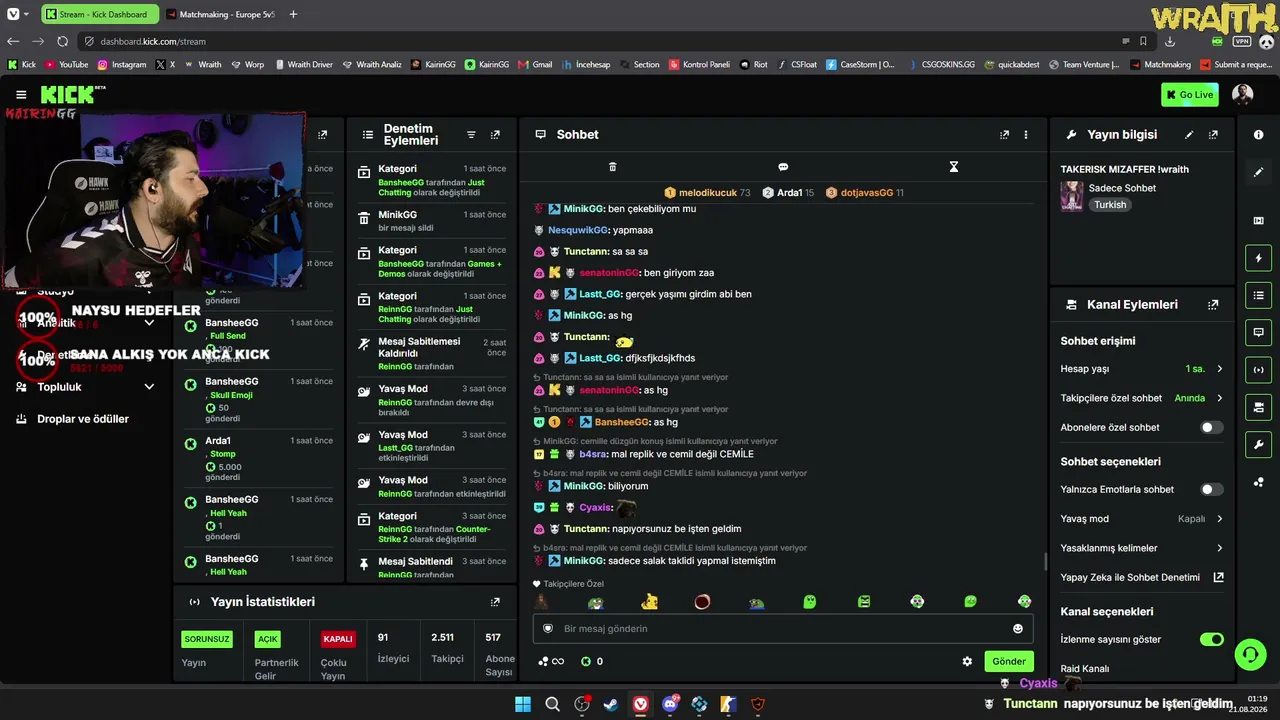Image resolution: width=1280 pixels, height=720 pixels.
Task: Open the CSFloat bookmark
Action: pyautogui.click(x=796, y=64)
